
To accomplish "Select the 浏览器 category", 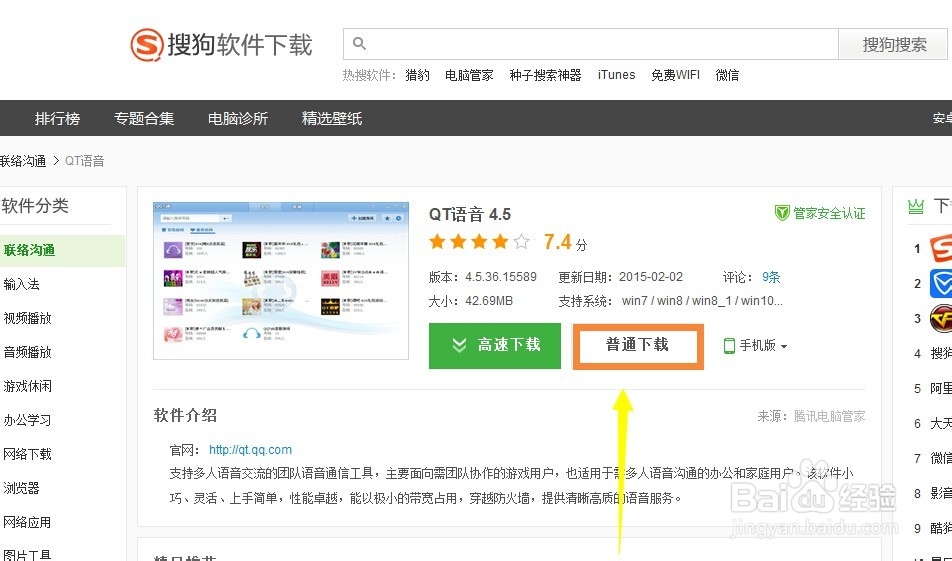I will [x=22, y=488].
